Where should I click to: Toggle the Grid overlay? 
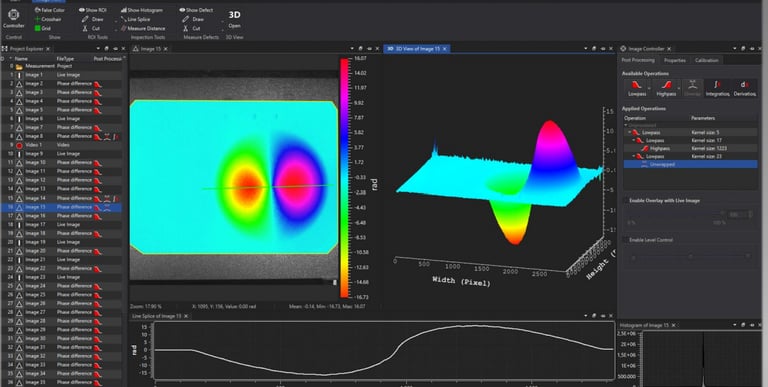43,28
